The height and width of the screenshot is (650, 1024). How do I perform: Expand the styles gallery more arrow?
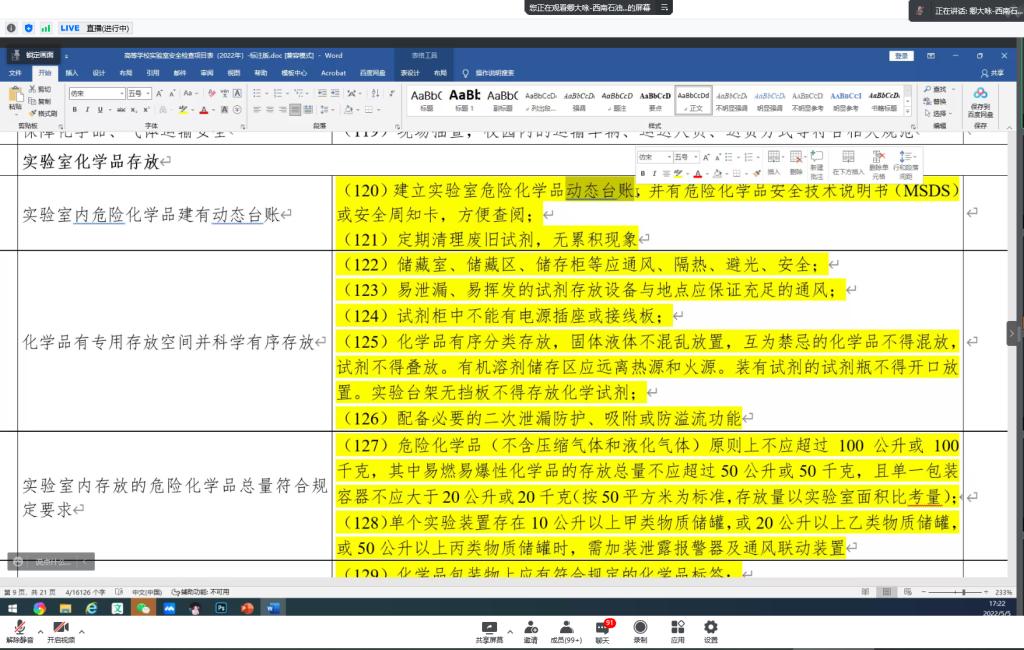[x=909, y=108]
